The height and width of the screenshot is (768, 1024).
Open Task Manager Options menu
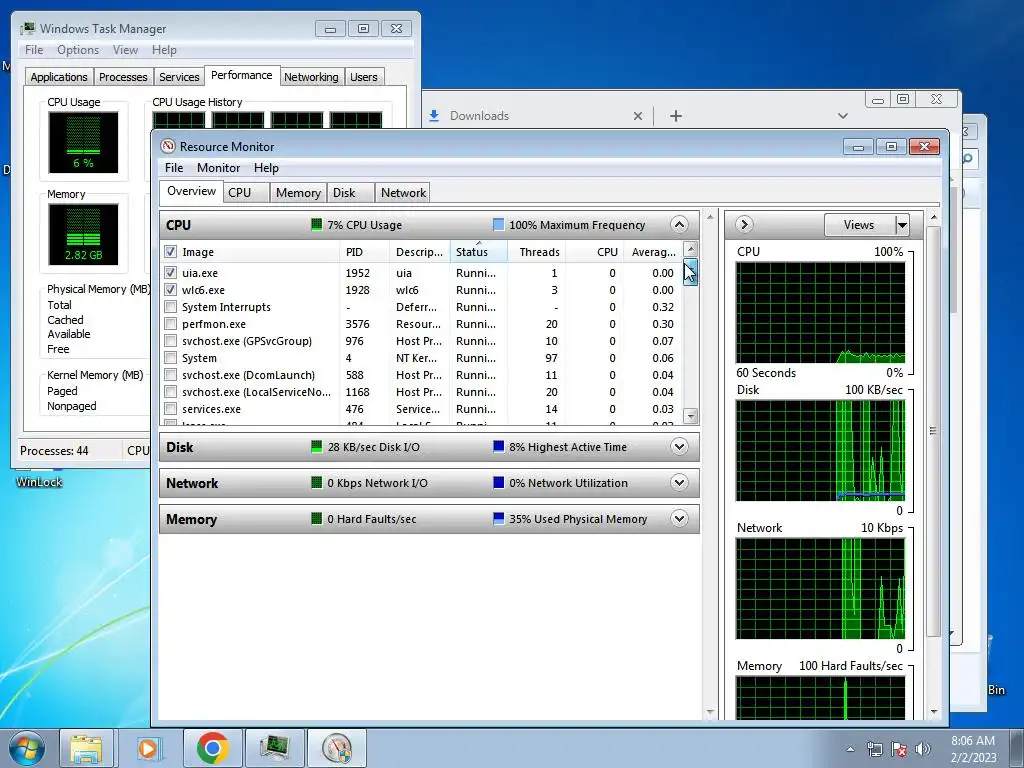pos(78,50)
